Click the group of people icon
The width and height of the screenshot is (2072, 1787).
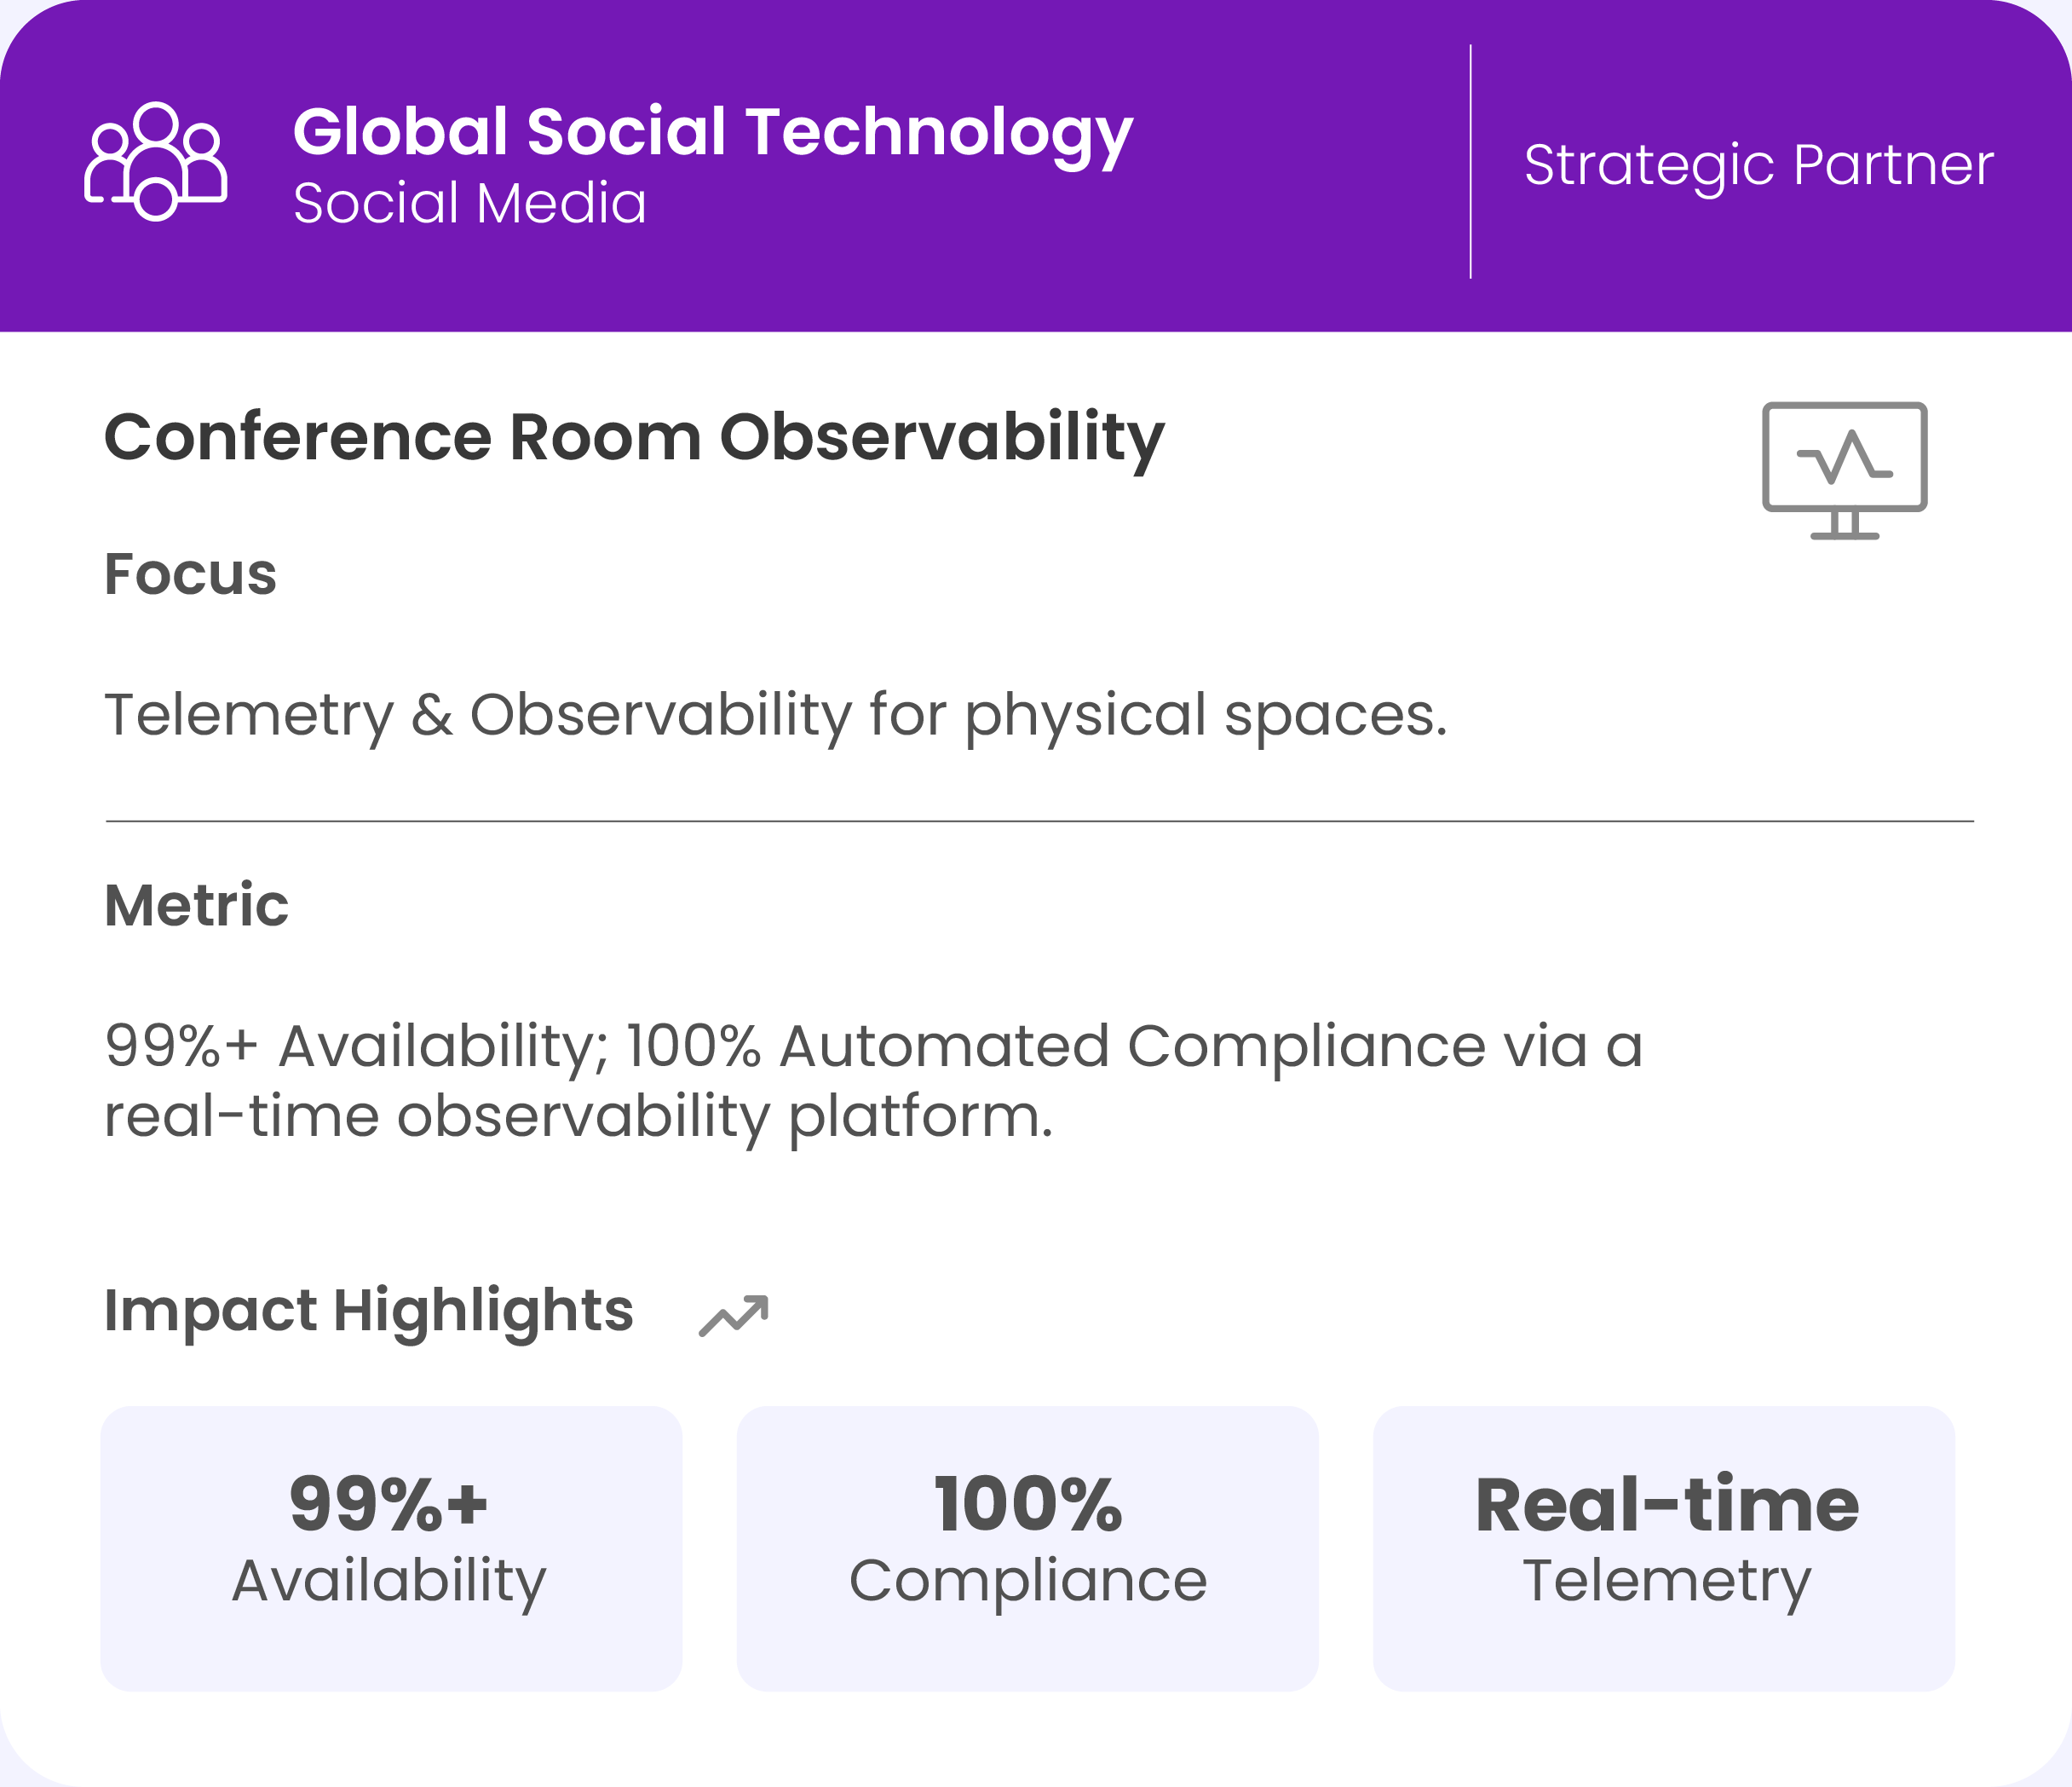click(x=156, y=161)
